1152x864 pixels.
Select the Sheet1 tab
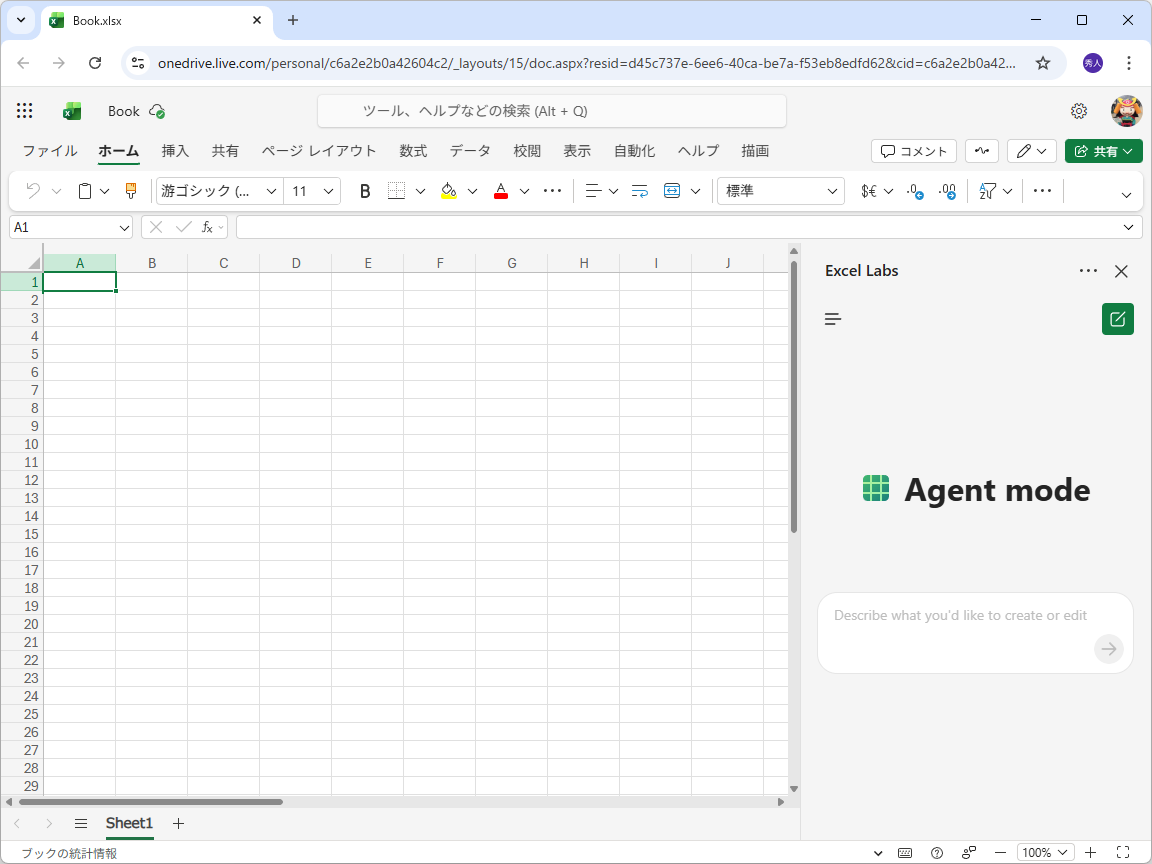[129, 824]
